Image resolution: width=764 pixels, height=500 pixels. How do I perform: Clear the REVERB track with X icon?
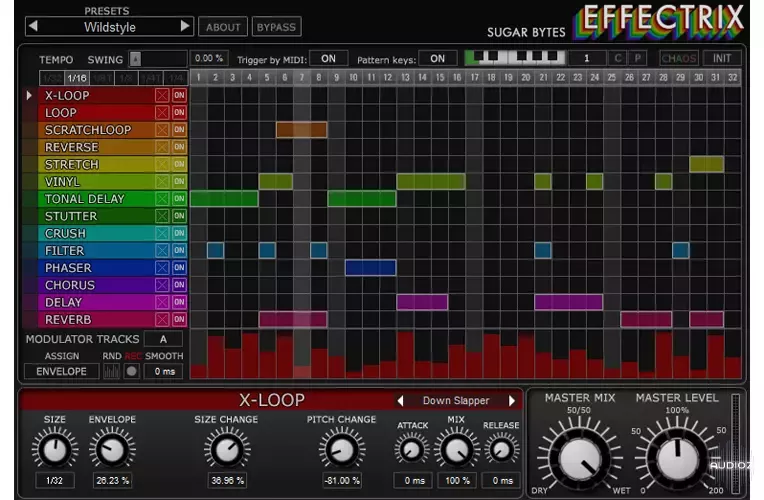coord(162,319)
